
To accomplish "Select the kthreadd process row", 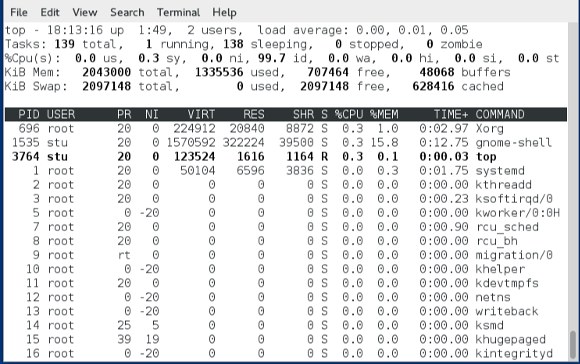I will (x=286, y=185).
